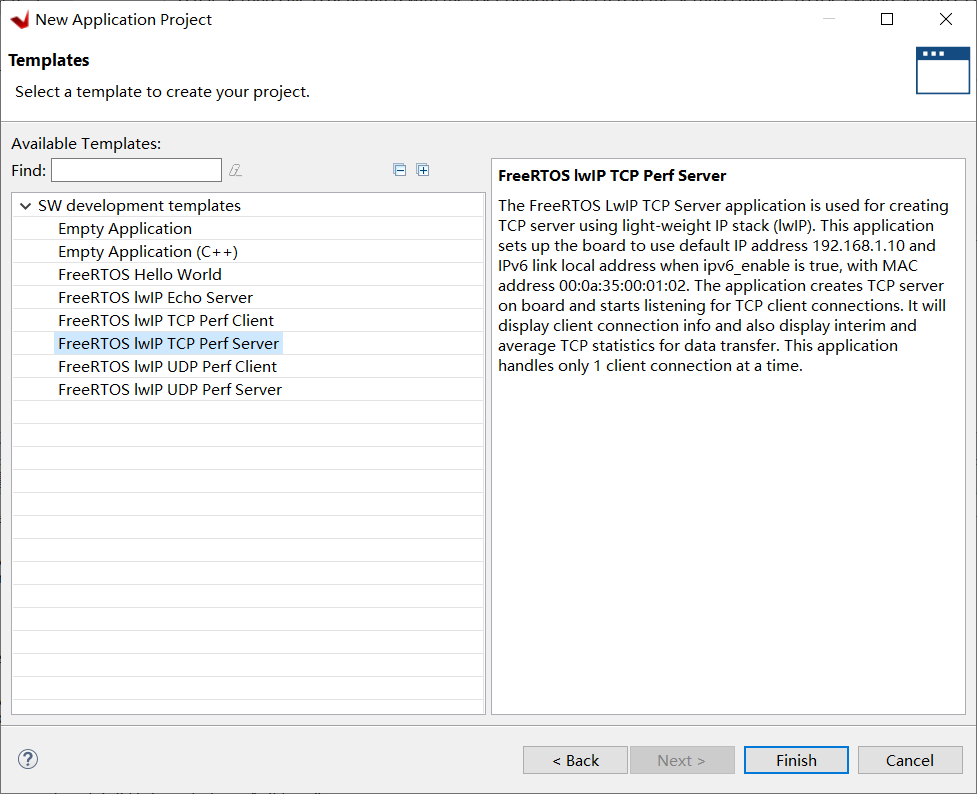The image size is (977, 794).
Task: Choose the FreeRTOS lwIP Echo Server template
Action: (155, 298)
